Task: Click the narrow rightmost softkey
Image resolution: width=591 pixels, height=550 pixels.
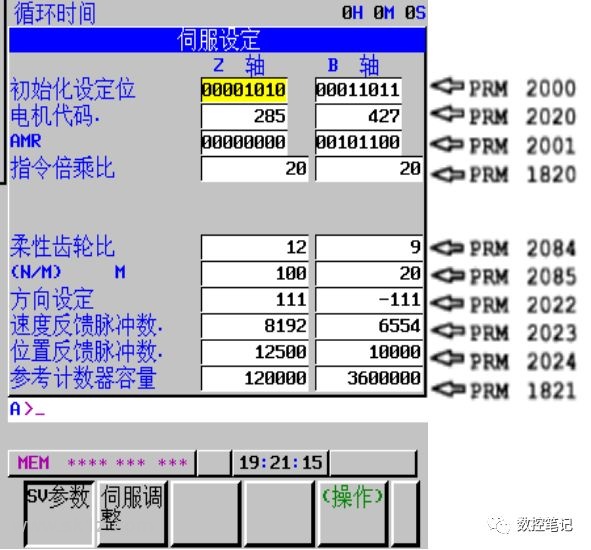Action: (406, 513)
